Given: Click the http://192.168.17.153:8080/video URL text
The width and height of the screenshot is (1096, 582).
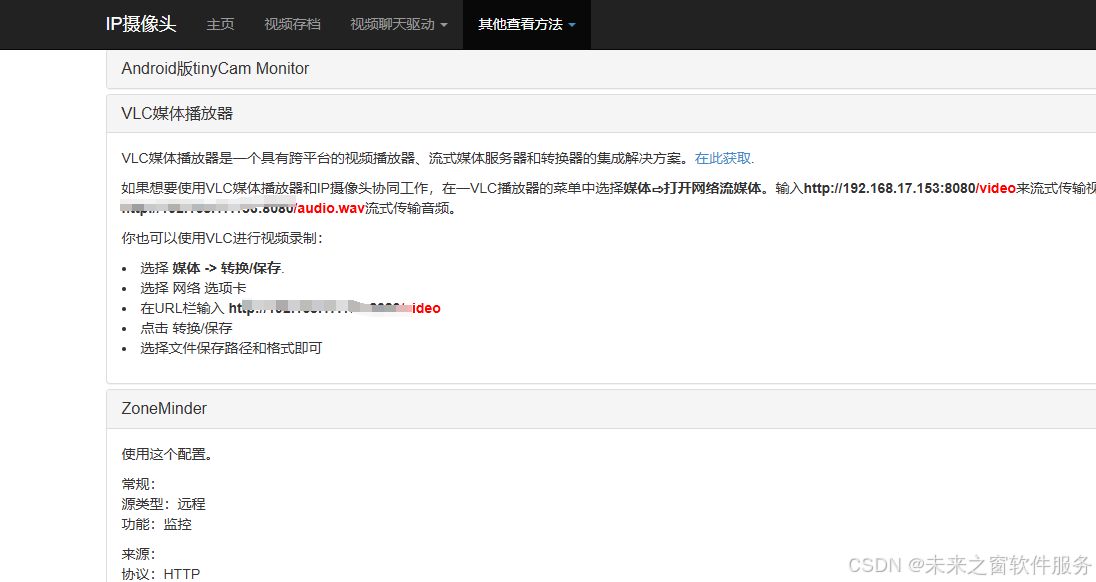Looking at the screenshot, I should pyautogui.click(x=909, y=189).
